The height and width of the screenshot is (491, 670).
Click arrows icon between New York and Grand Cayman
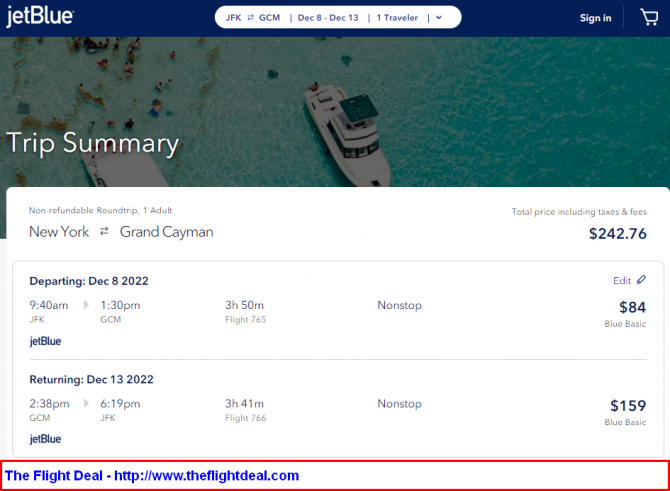pyautogui.click(x=104, y=232)
